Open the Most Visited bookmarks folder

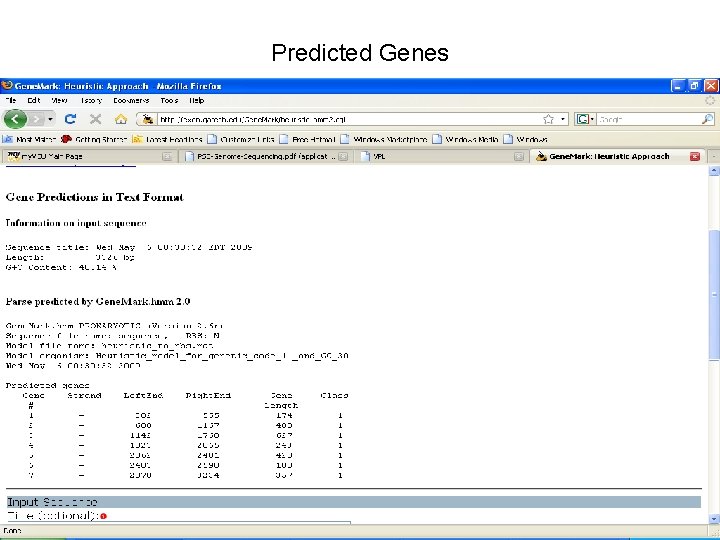tap(30, 139)
